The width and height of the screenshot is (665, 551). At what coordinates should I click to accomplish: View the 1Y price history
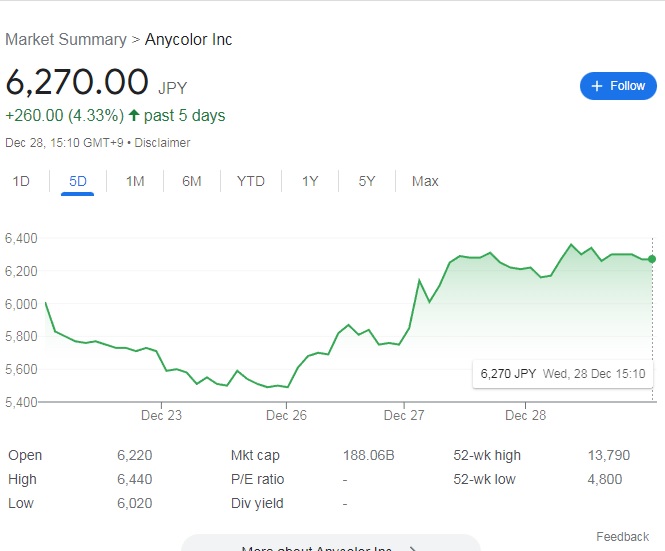310,181
